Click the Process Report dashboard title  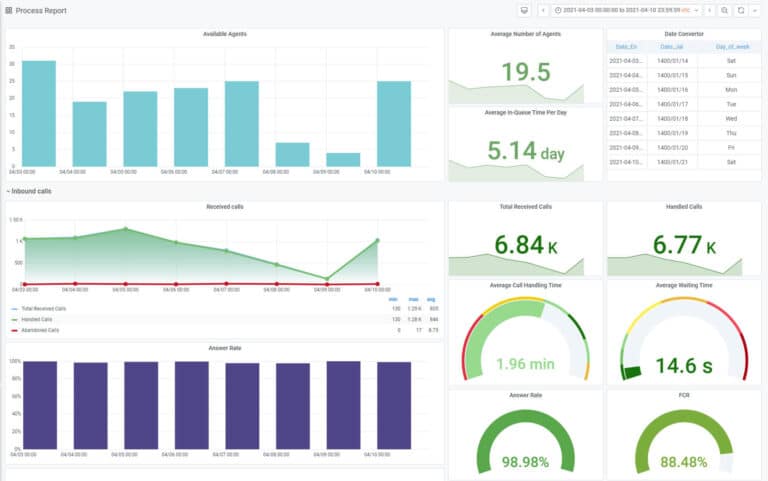pos(40,10)
